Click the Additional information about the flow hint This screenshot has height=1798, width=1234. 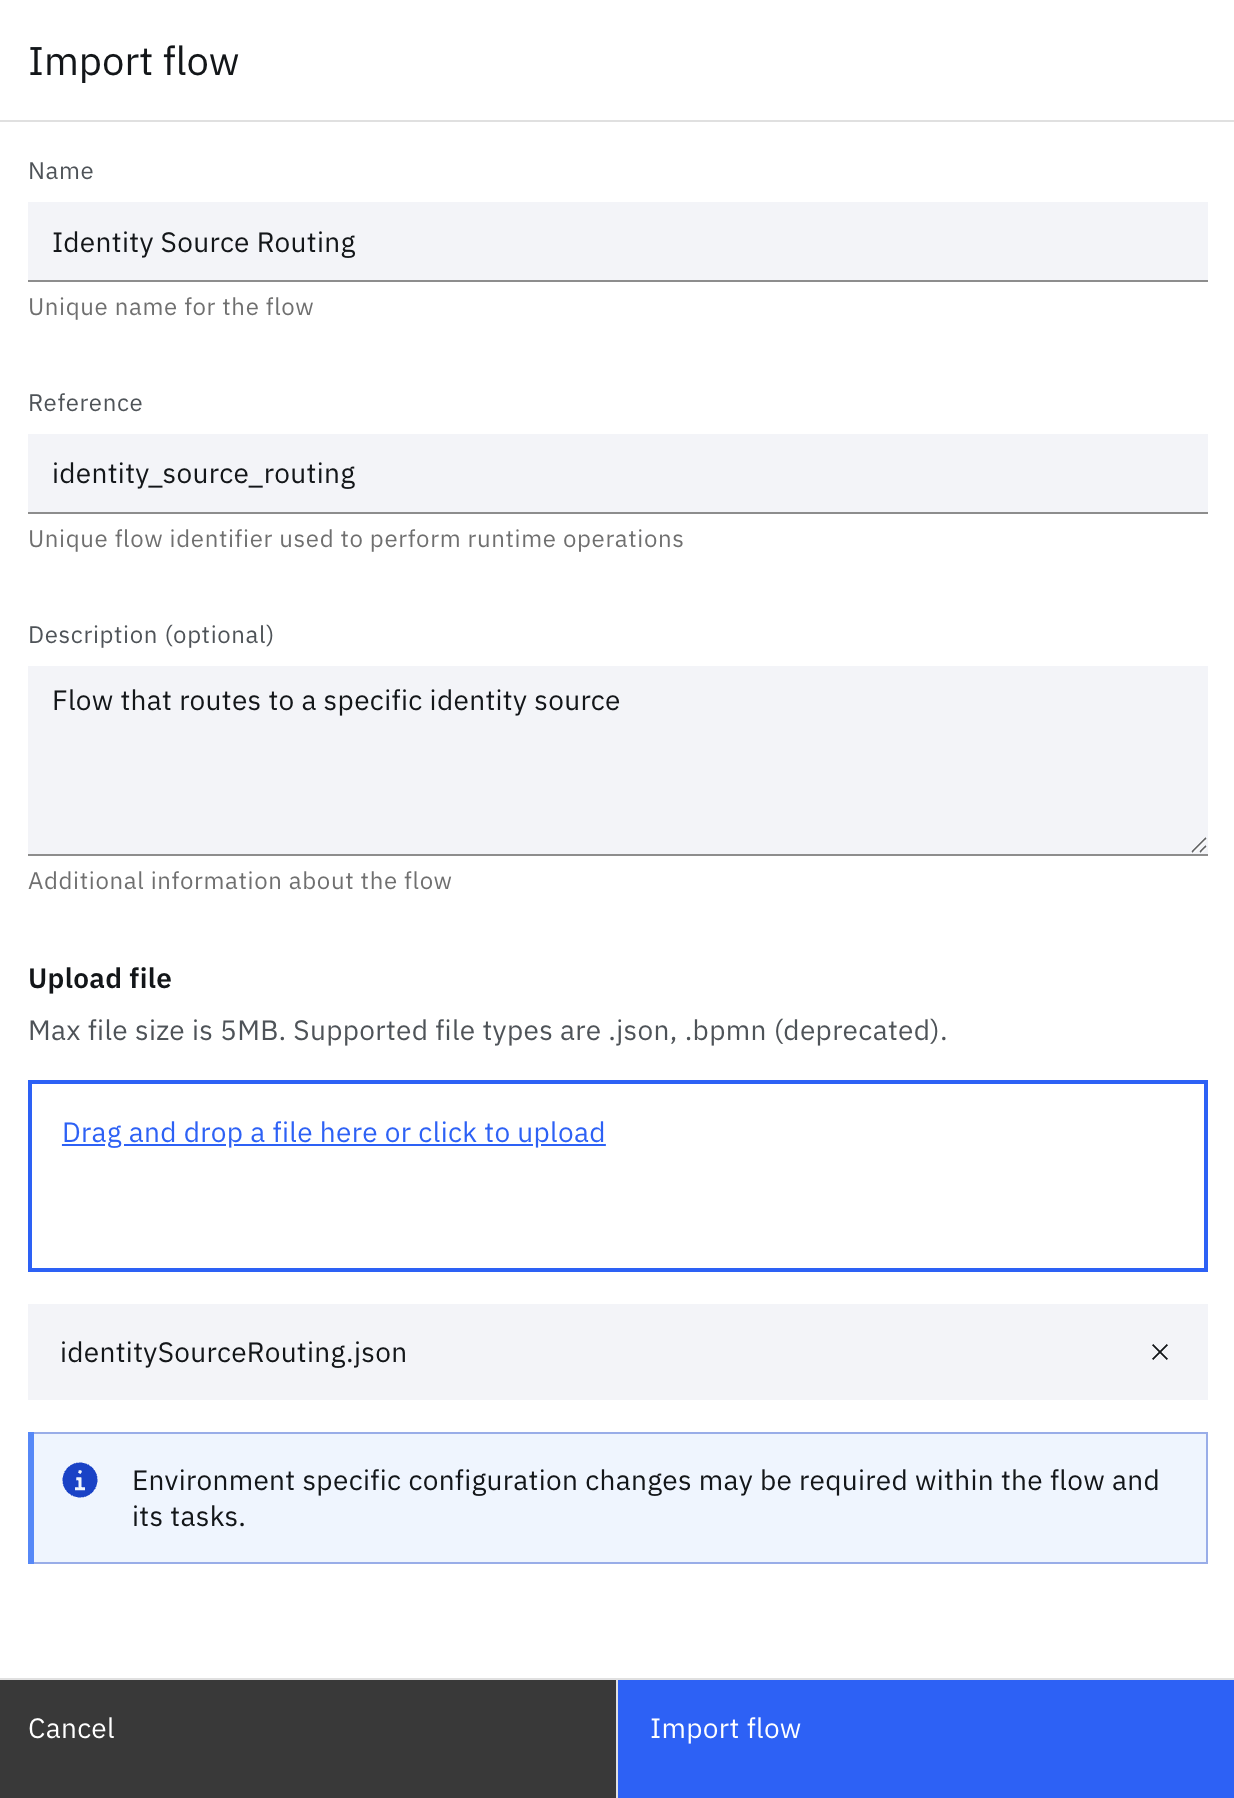[x=240, y=881]
